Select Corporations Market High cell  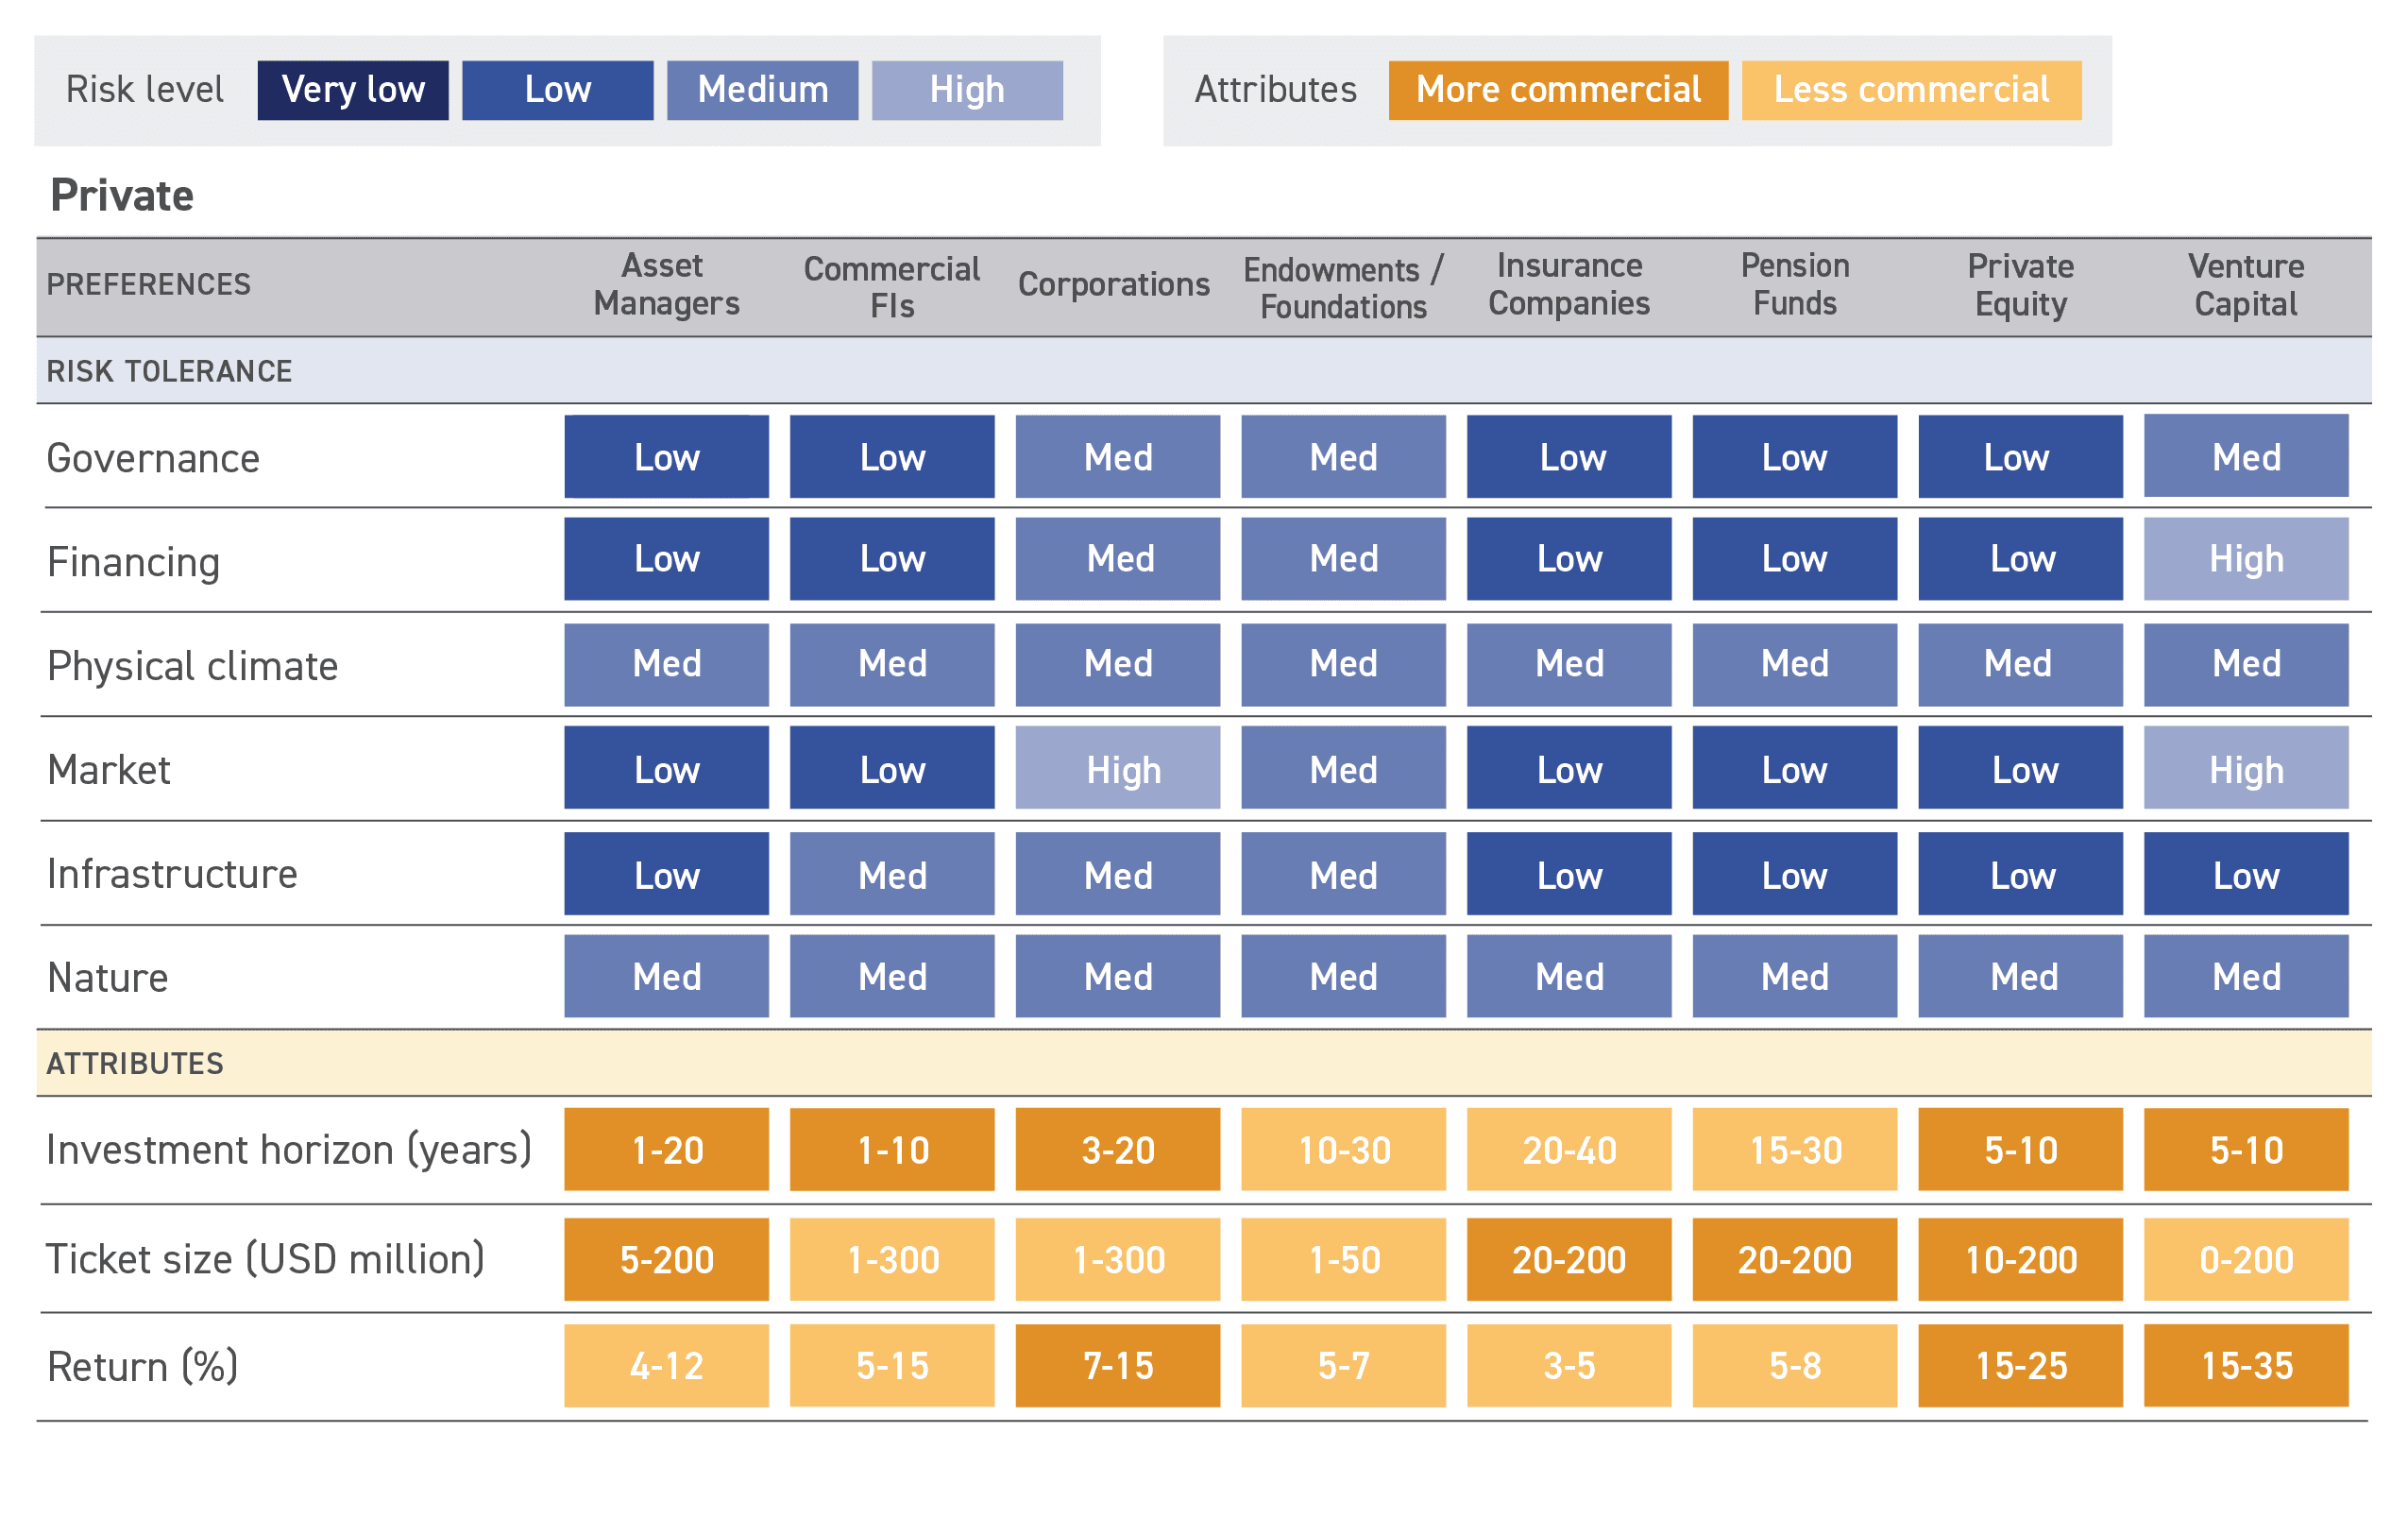[x=1118, y=768]
